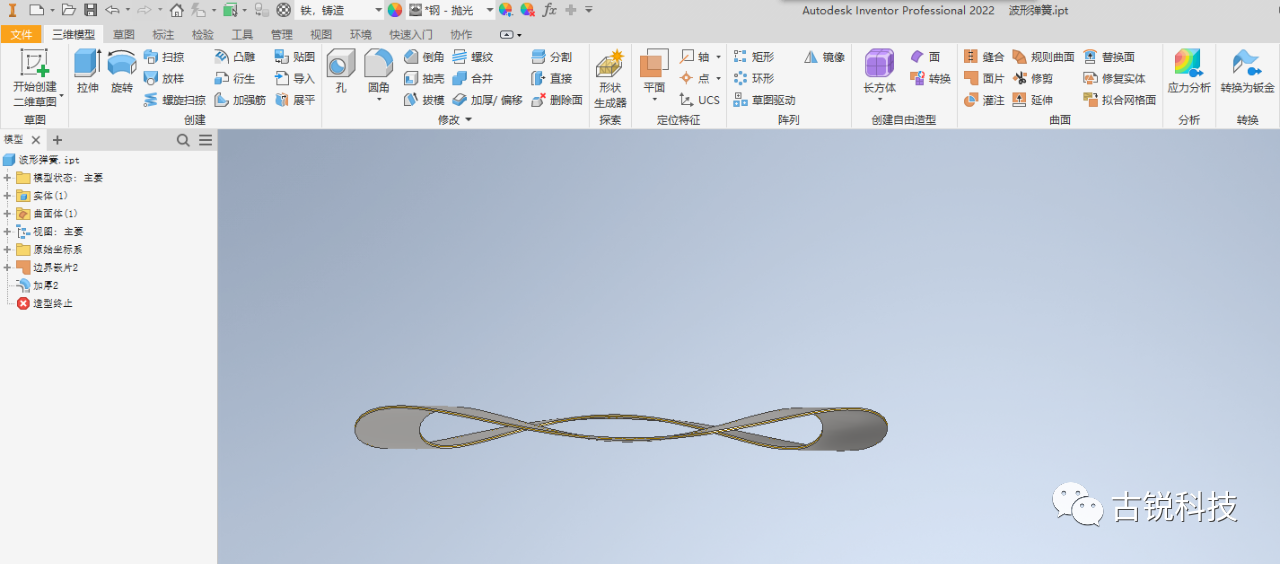1280x564 pixels.
Task: Switch to the 草图 ribbon tab
Action: [x=124, y=34]
